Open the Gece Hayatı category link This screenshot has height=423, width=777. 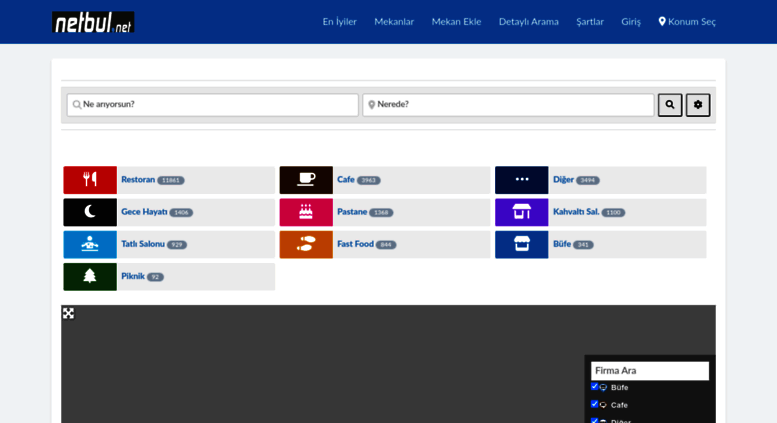[x=144, y=212]
